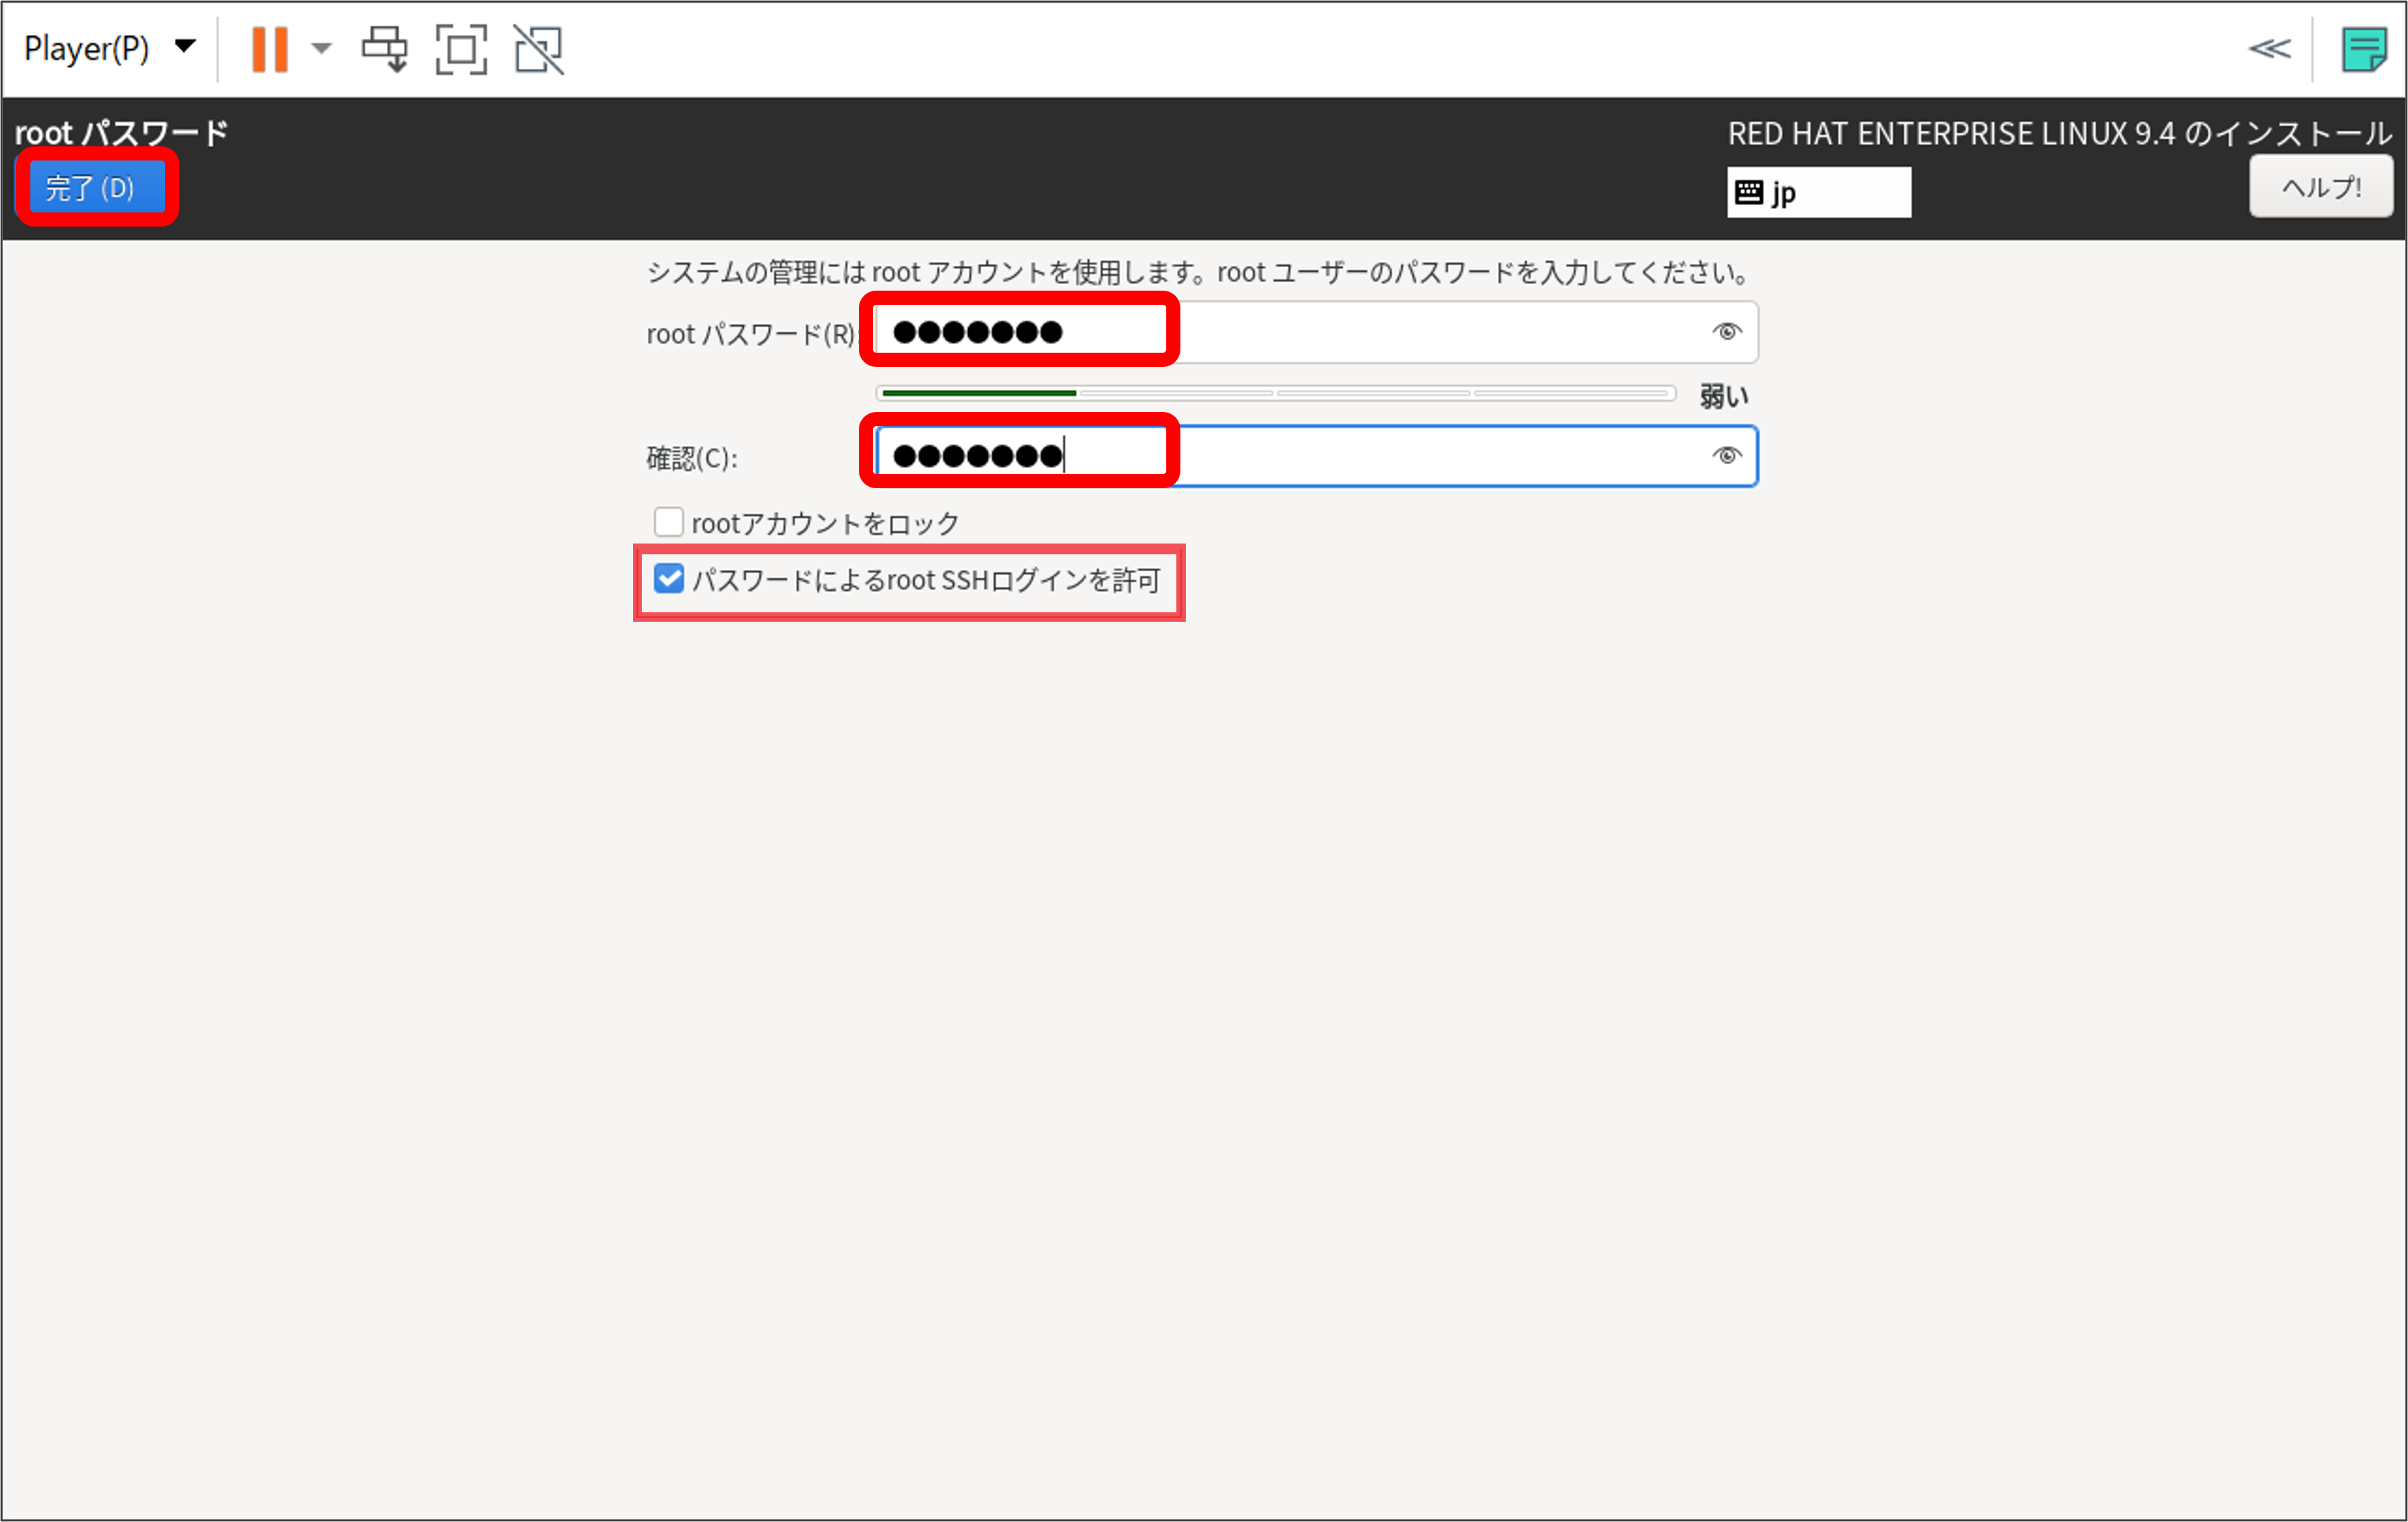Click the password strength bar
Viewport: 2408px width, 1522px height.
[1275, 393]
